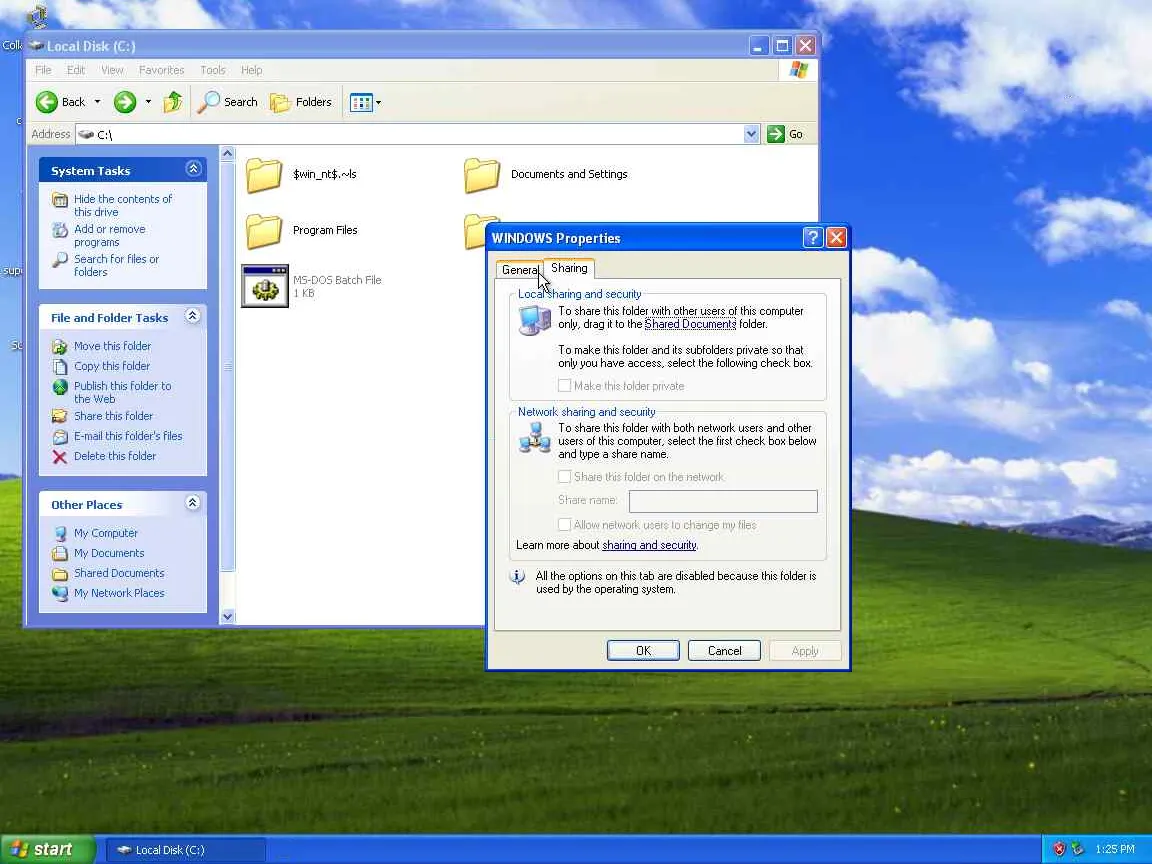Open the Views toolbar icon
This screenshot has height=864, width=1152.
(x=361, y=103)
